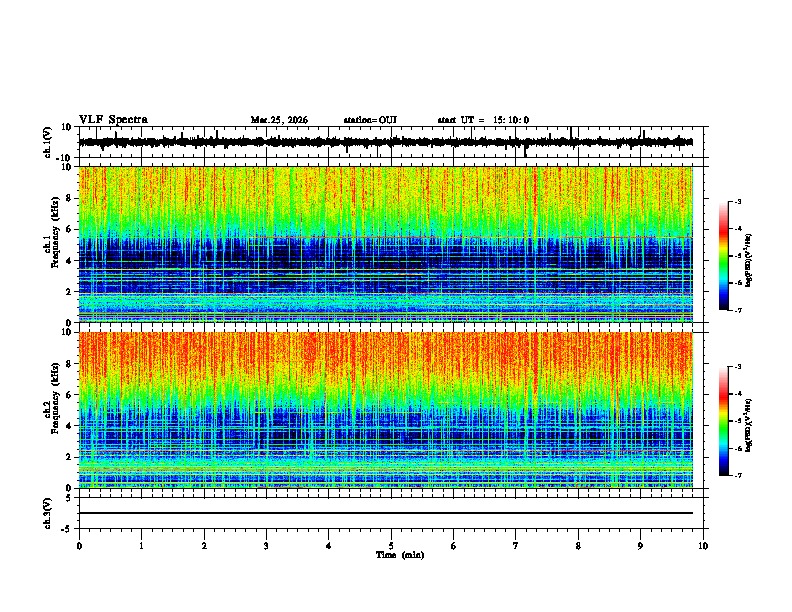Click the ch.2 PSD color scale bar
The height and width of the screenshot is (612, 792).
coord(724,421)
